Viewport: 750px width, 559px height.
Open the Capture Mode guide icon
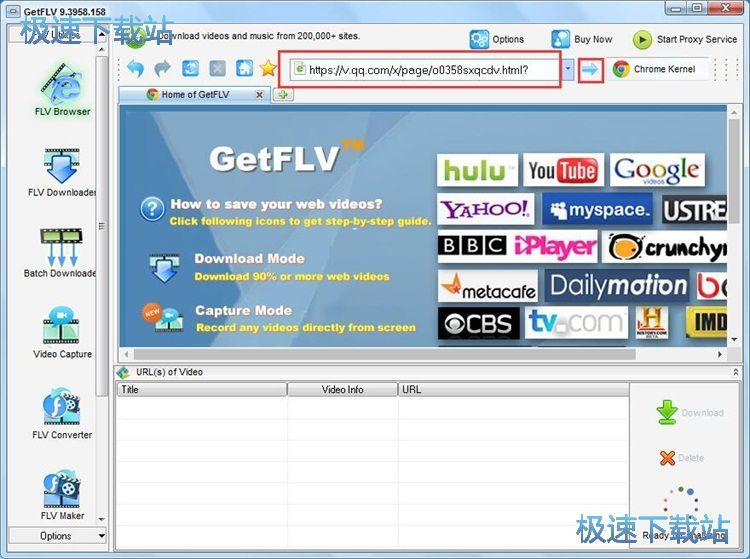[163, 318]
